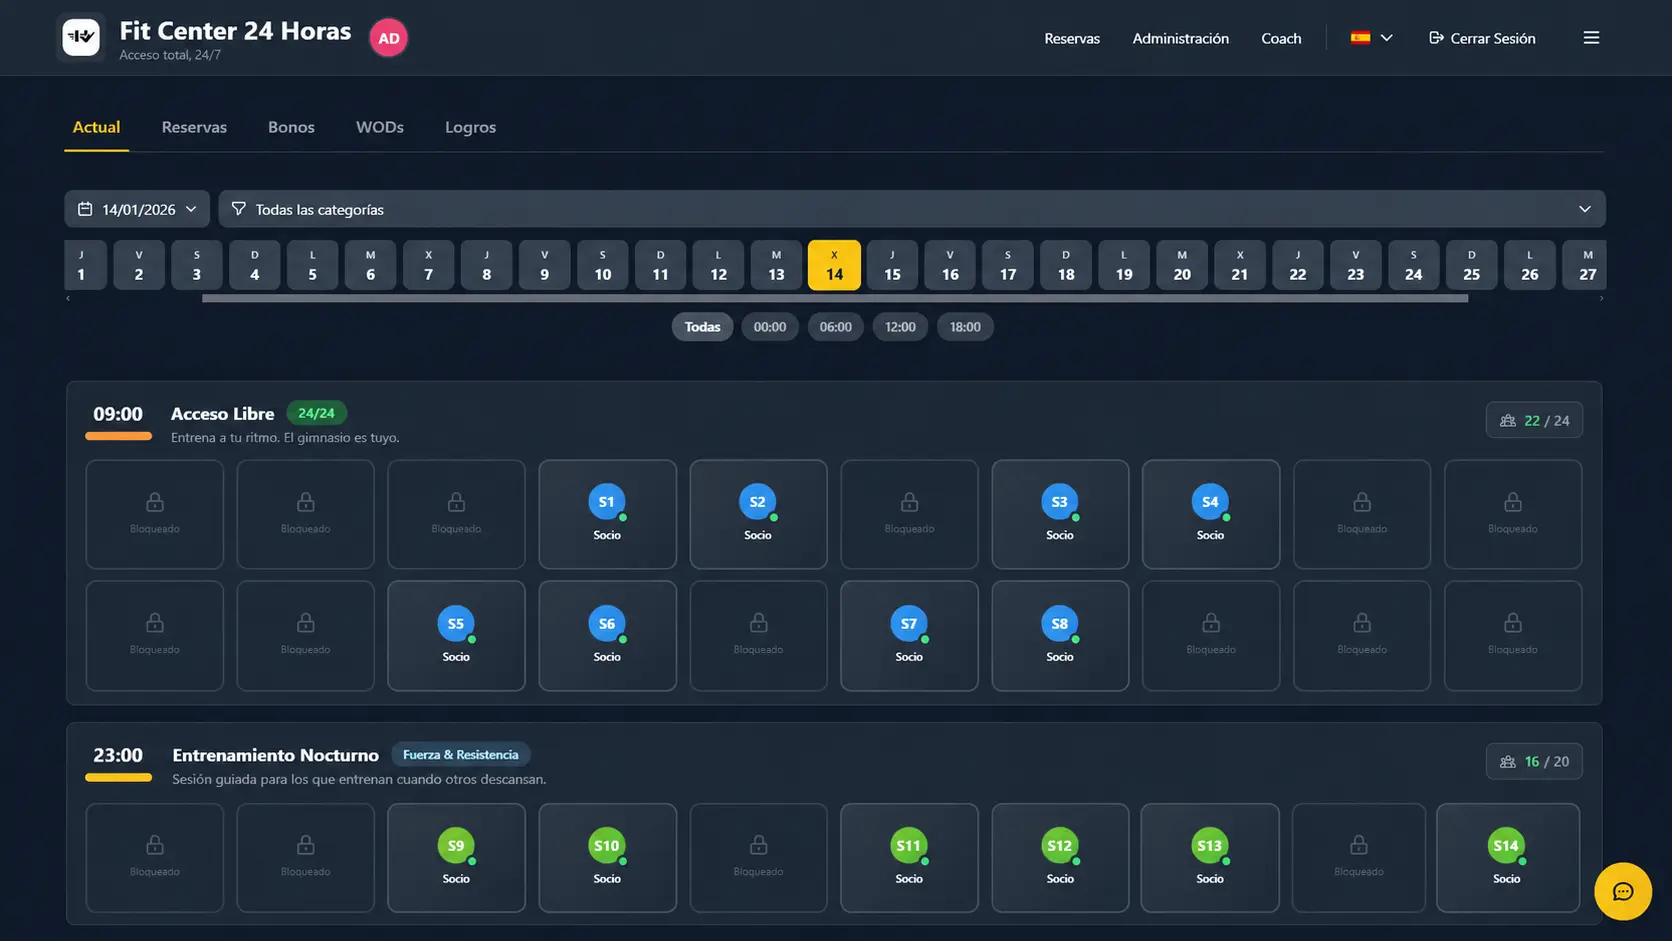
Task: Click the Fuerza & Resistencia tag
Action: pos(460,755)
